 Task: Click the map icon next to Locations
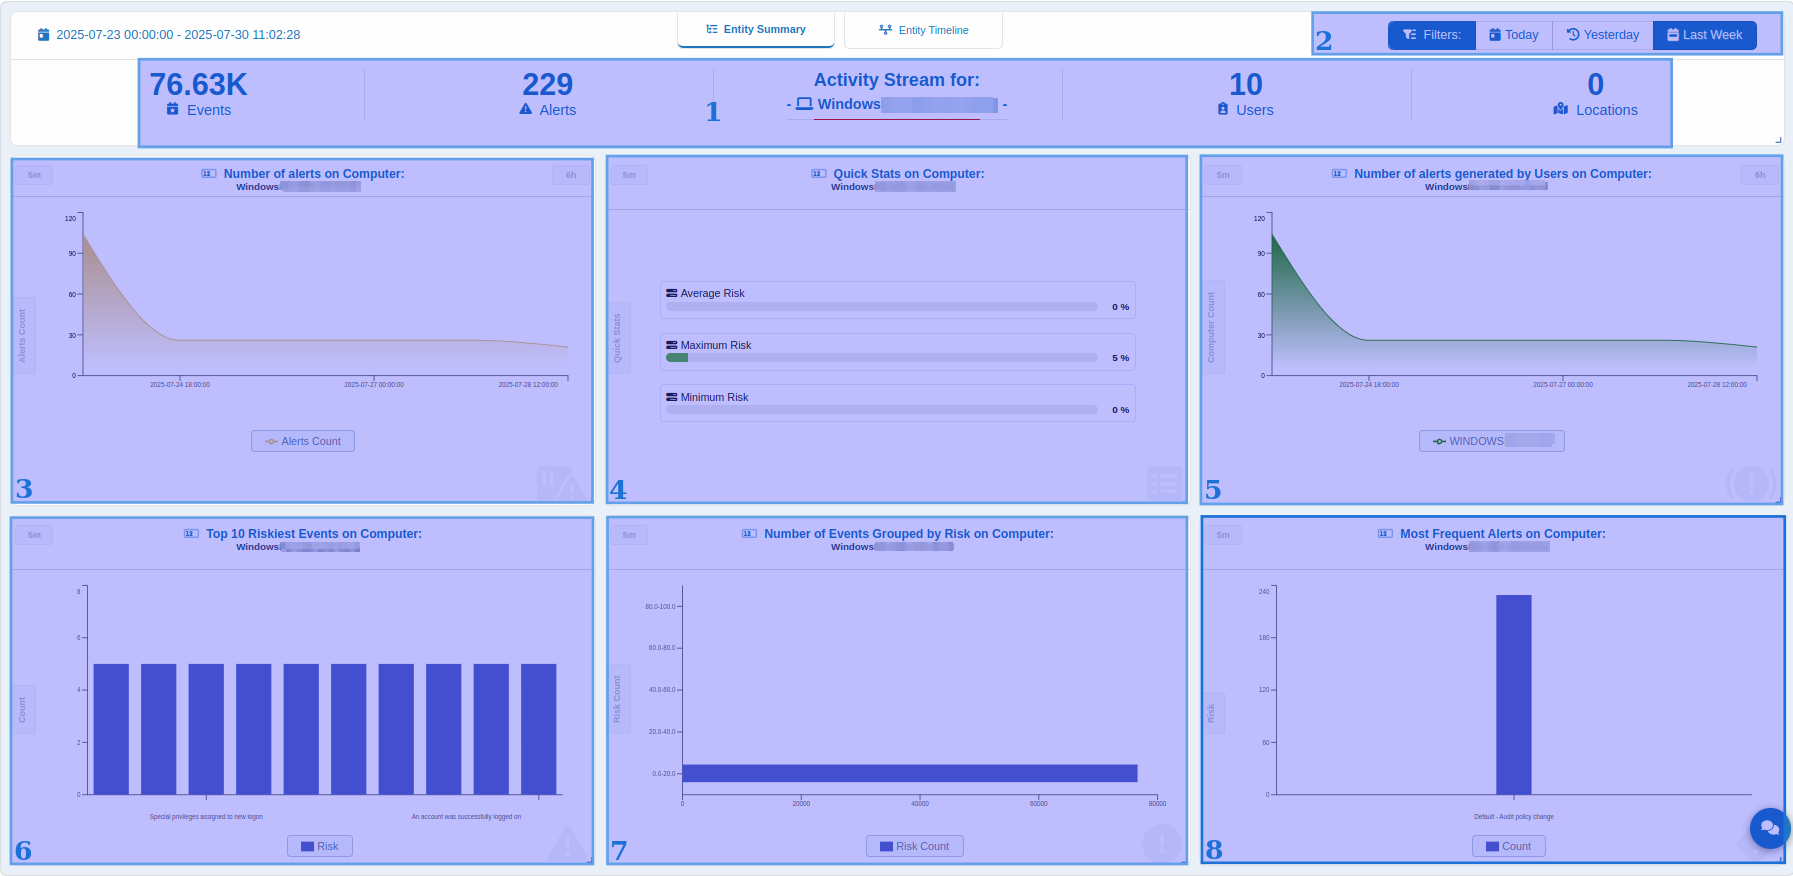click(1561, 110)
